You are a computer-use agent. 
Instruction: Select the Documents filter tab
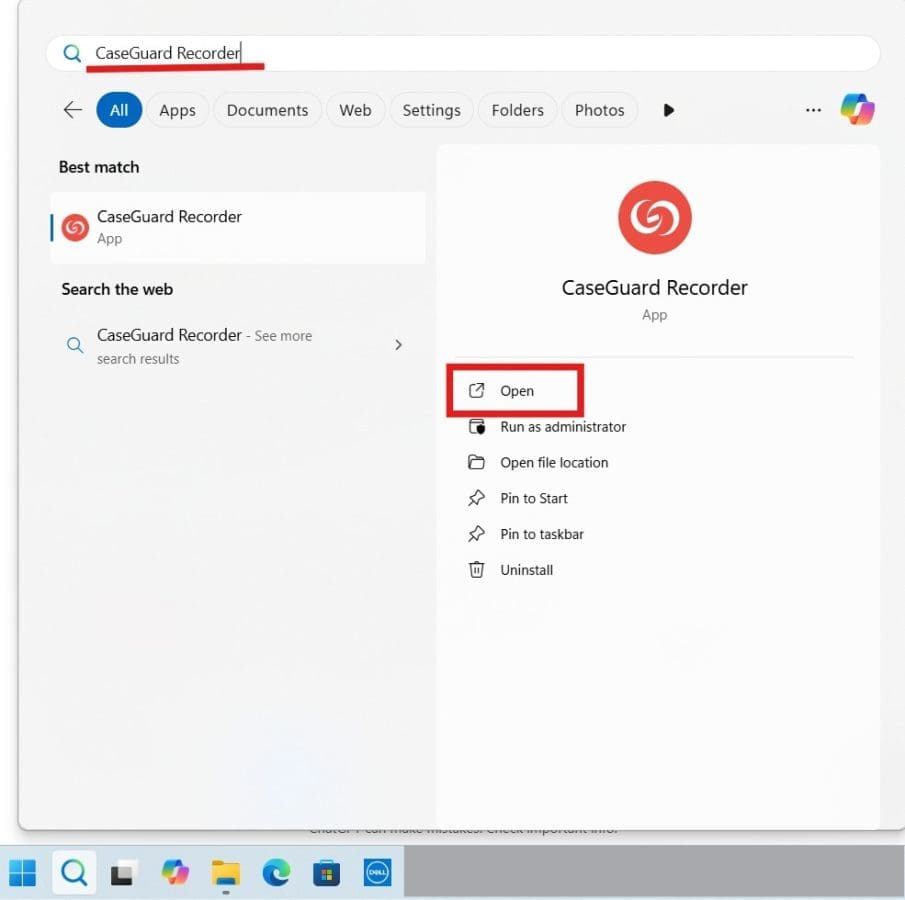pos(266,110)
